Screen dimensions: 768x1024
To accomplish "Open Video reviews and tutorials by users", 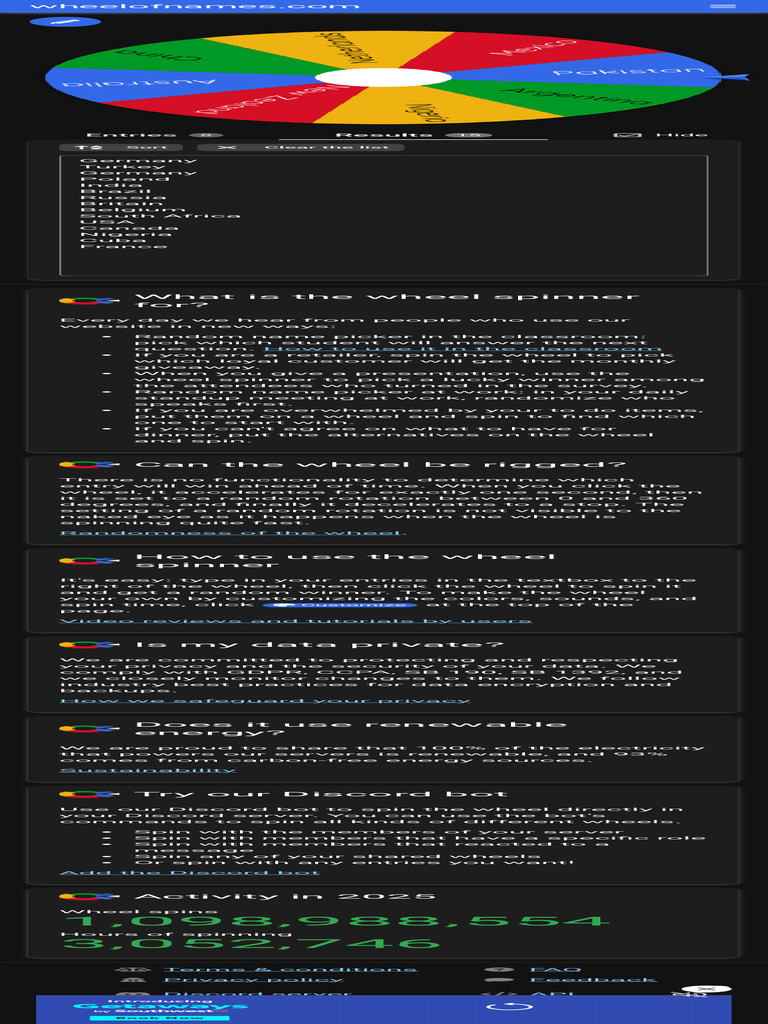I will point(295,620).
